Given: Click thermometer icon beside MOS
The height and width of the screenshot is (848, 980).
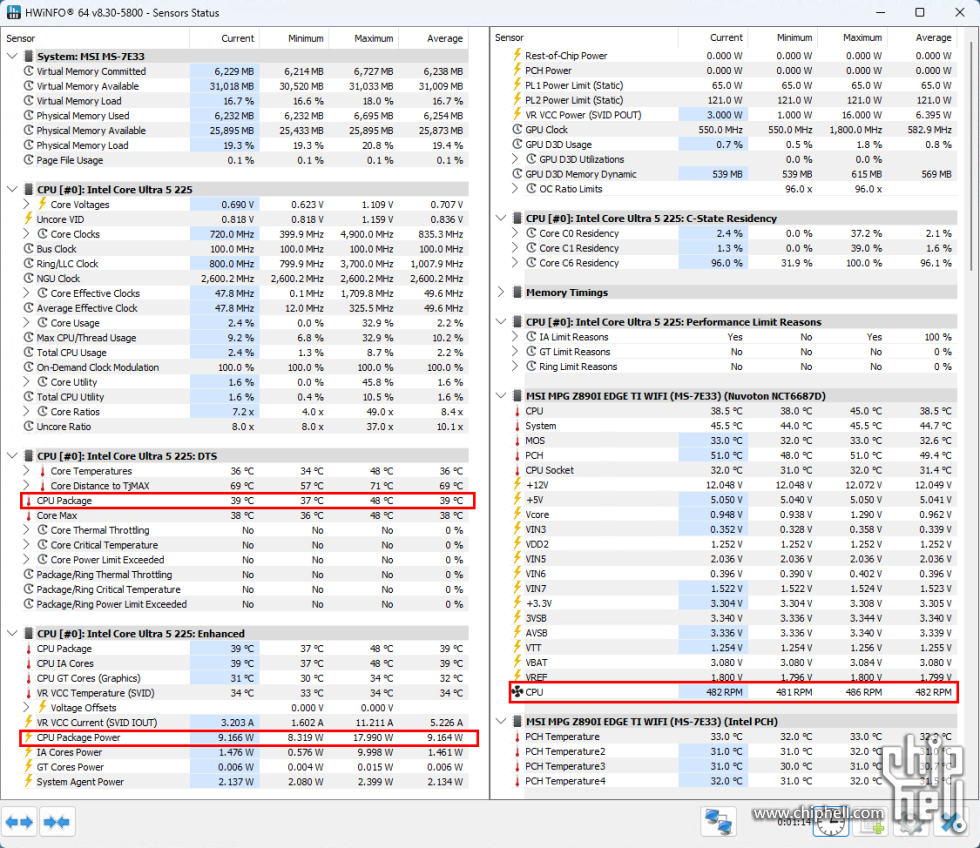Looking at the screenshot, I should [x=517, y=441].
